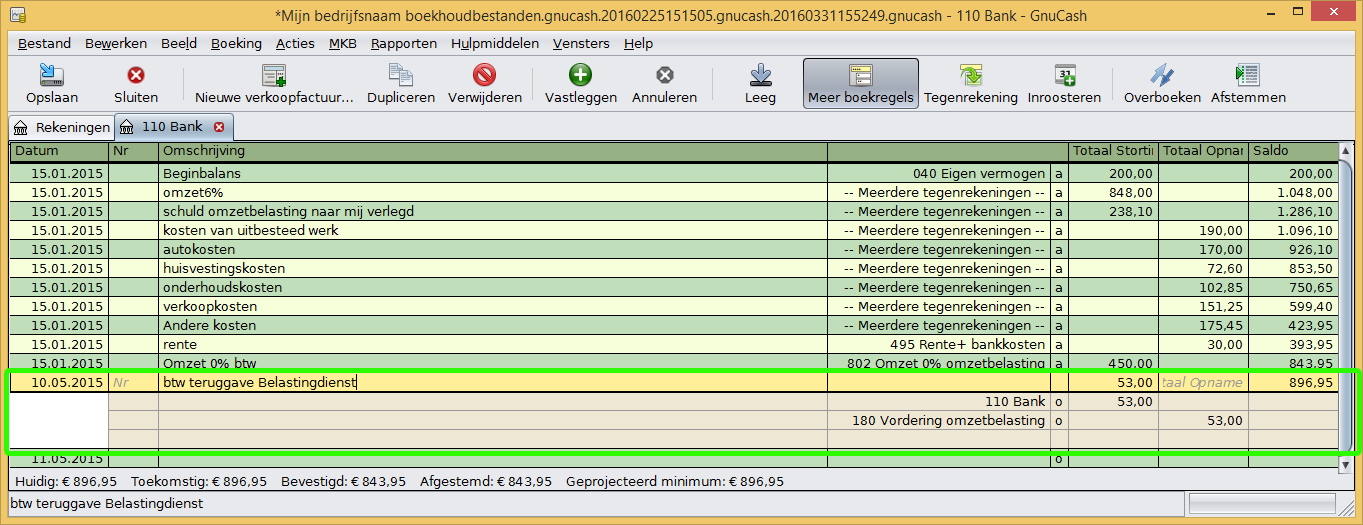Select 'schuld omzetbelasting naar mij verlegd' row

[674, 211]
